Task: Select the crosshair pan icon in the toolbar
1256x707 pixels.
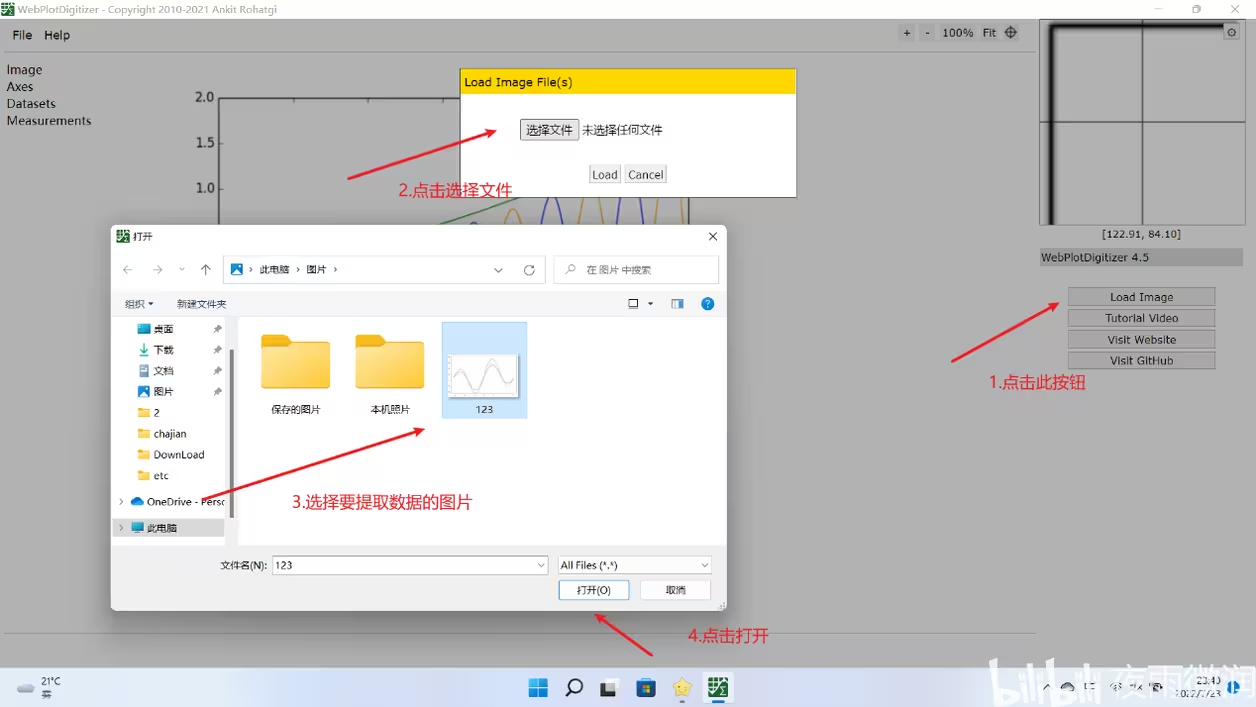Action: click(x=1010, y=32)
